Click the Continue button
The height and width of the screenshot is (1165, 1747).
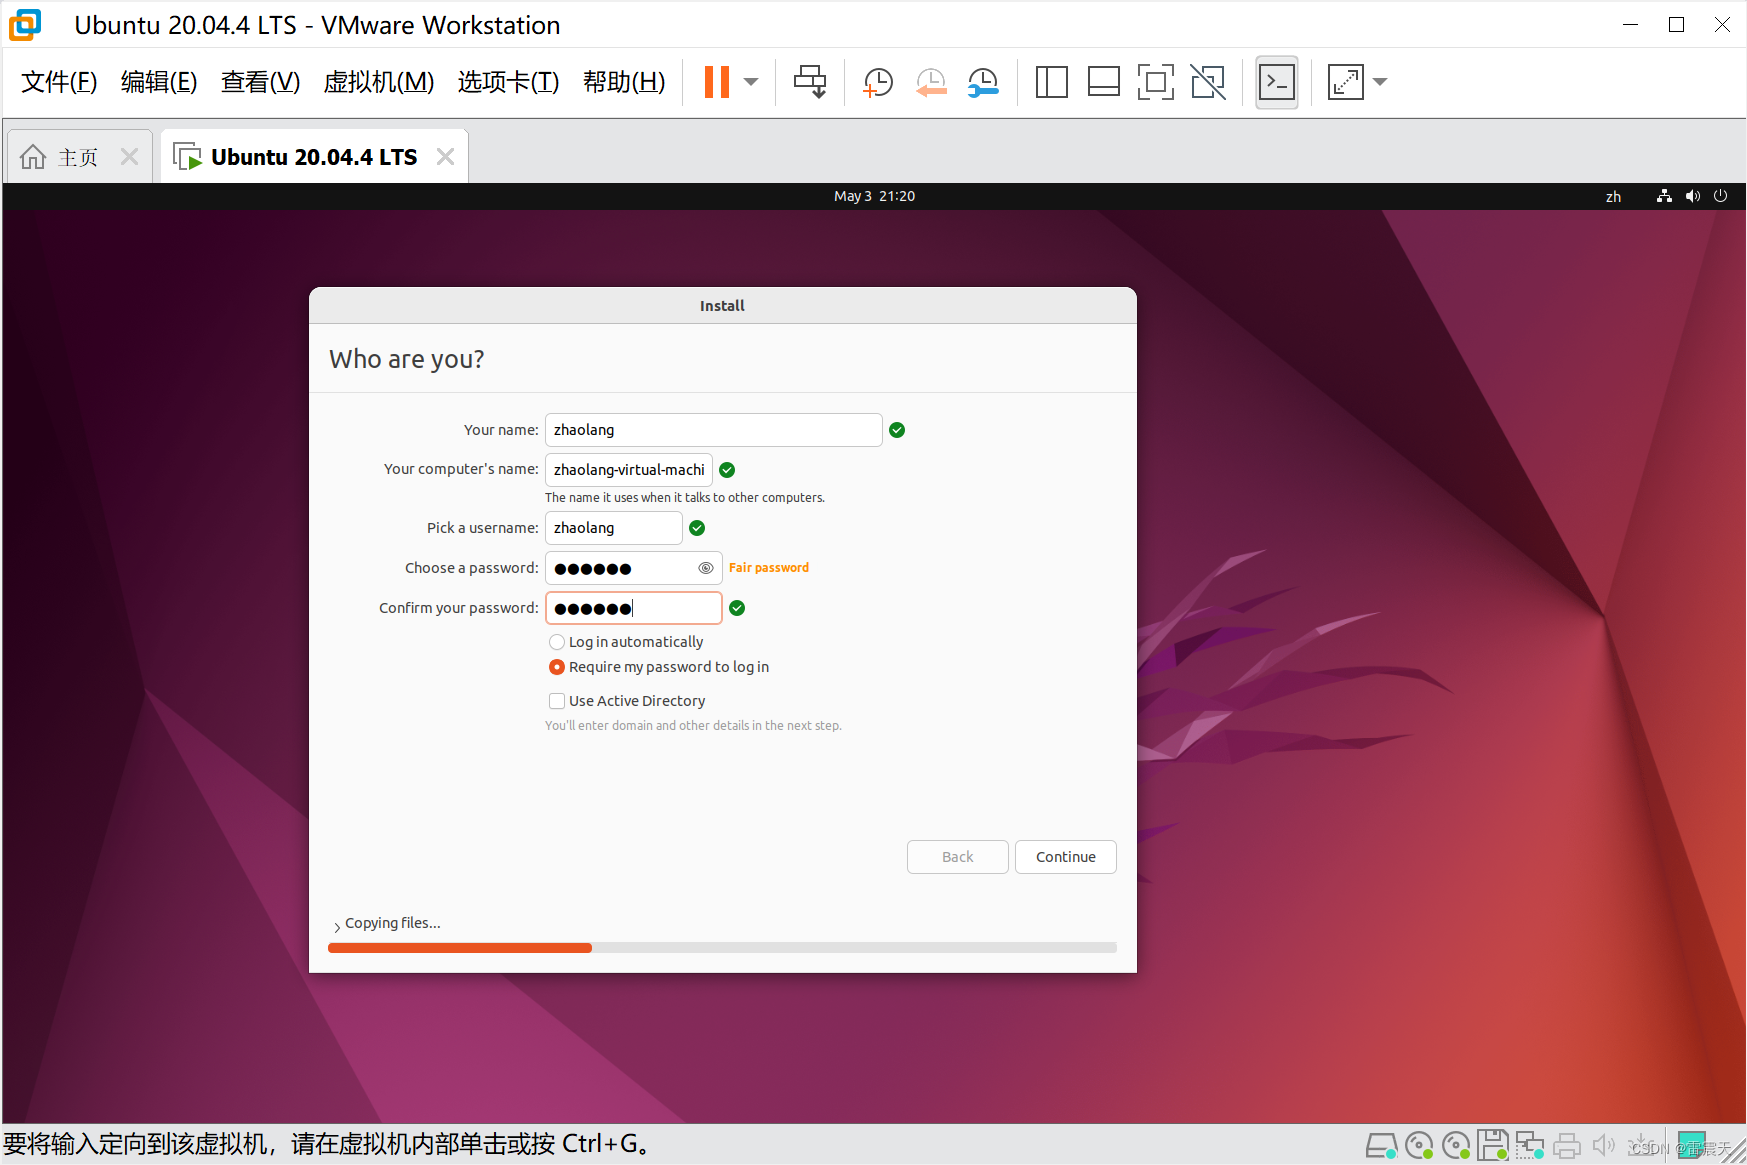tap(1065, 857)
